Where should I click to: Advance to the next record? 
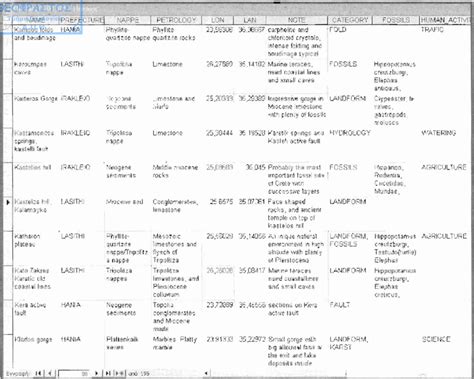pyautogui.click(x=96, y=374)
